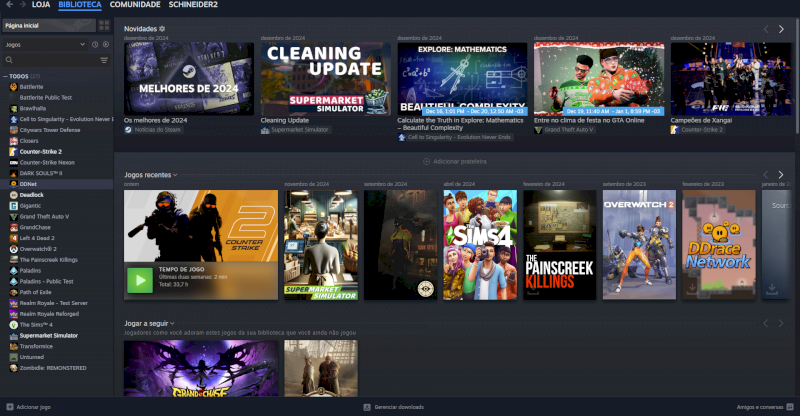This screenshot has width=800, height=416.
Task: Click the Unturned sidebar icon
Action: 14,357
